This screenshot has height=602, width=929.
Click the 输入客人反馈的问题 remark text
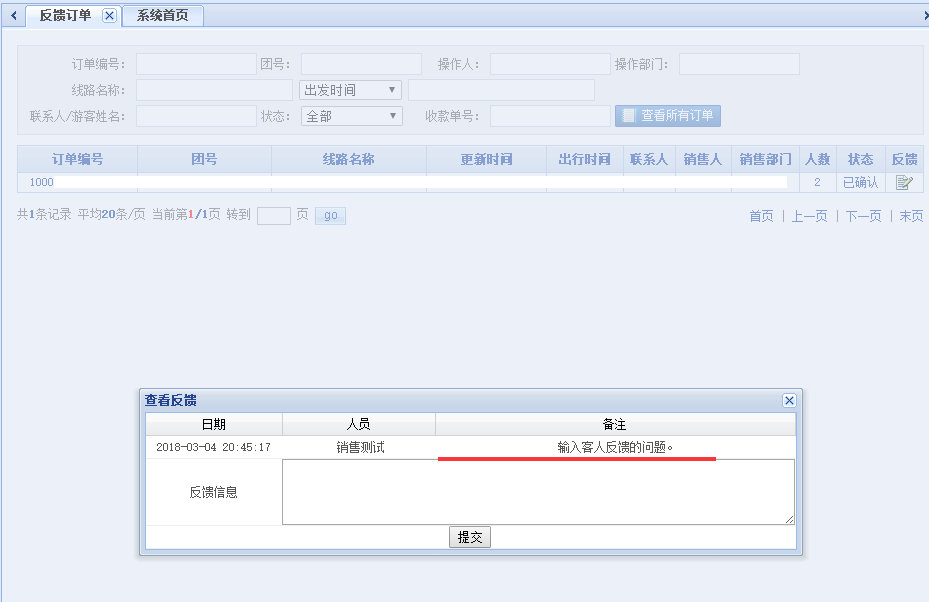coord(615,447)
